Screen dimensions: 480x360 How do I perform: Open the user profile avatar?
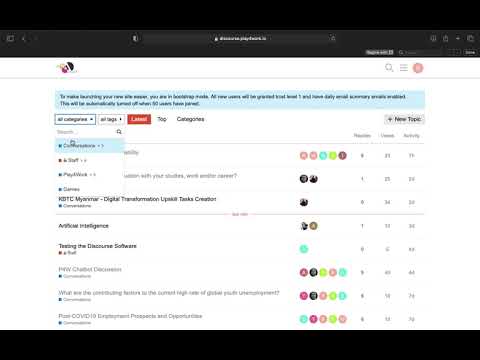(x=418, y=68)
